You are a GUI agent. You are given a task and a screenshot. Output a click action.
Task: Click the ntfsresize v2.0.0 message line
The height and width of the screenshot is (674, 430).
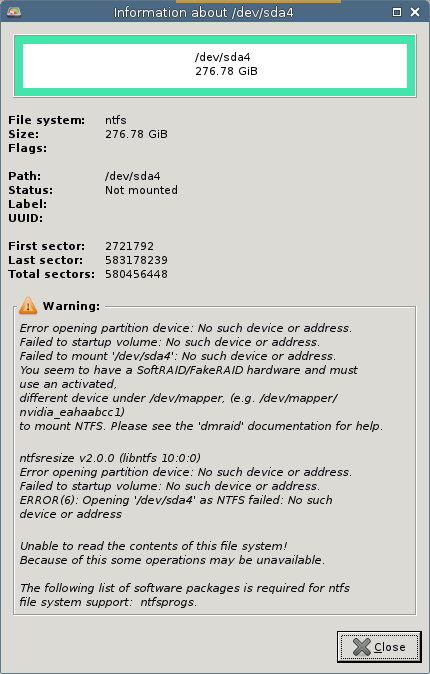[x=110, y=458]
